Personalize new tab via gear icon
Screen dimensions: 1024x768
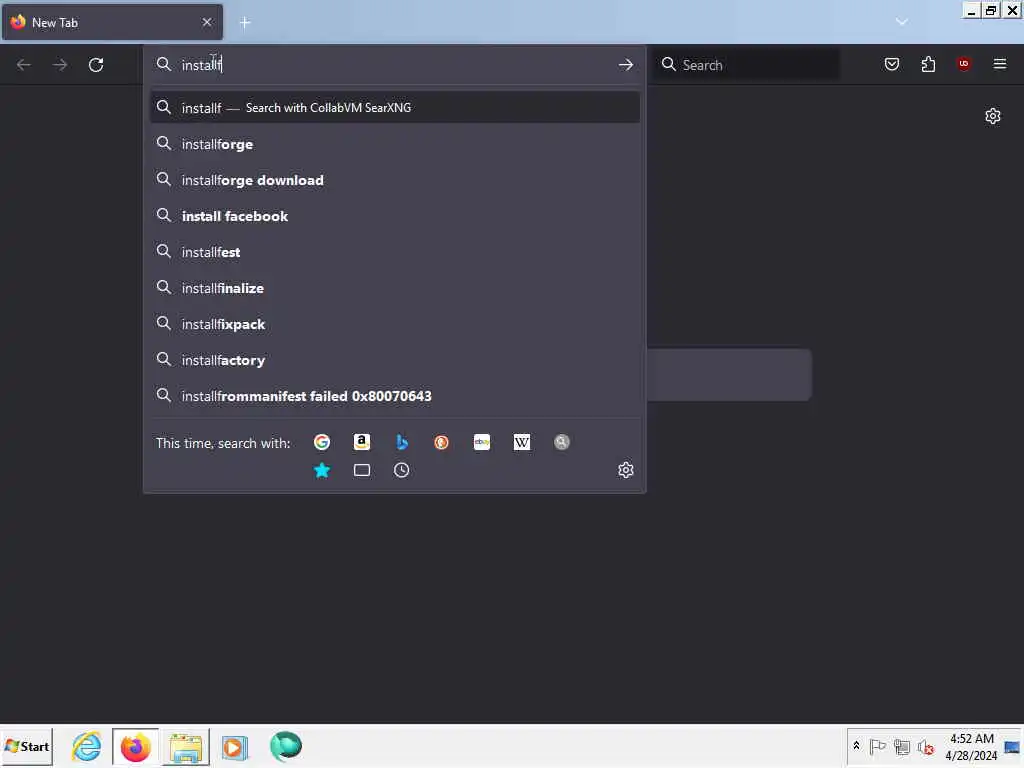pyautogui.click(x=993, y=116)
